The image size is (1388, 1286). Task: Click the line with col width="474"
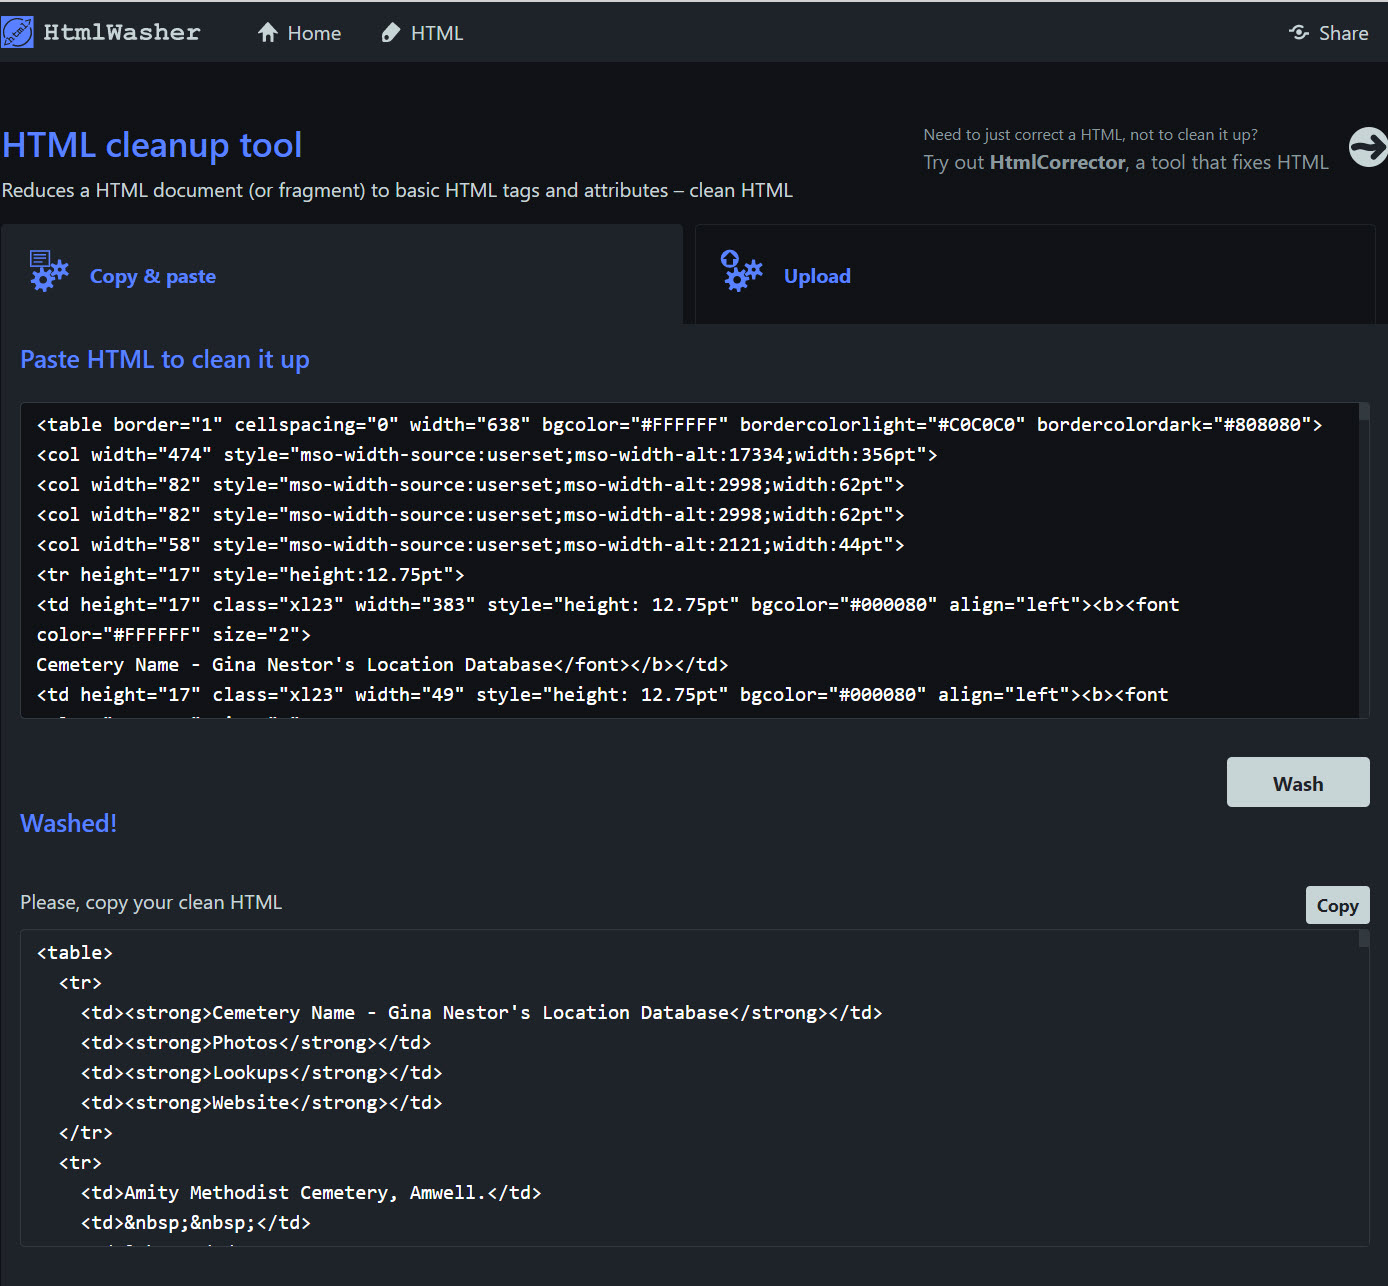pyautogui.click(x=487, y=454)
